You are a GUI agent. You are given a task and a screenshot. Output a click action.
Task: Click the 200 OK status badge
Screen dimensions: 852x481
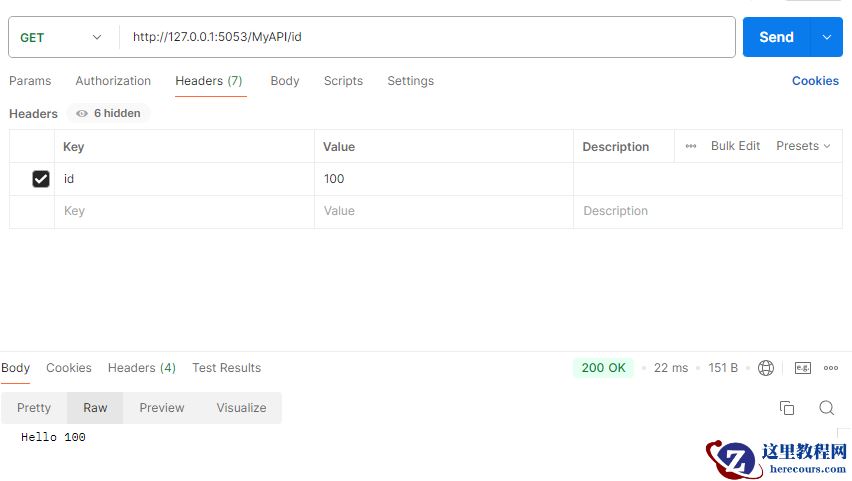coord(603,368)
